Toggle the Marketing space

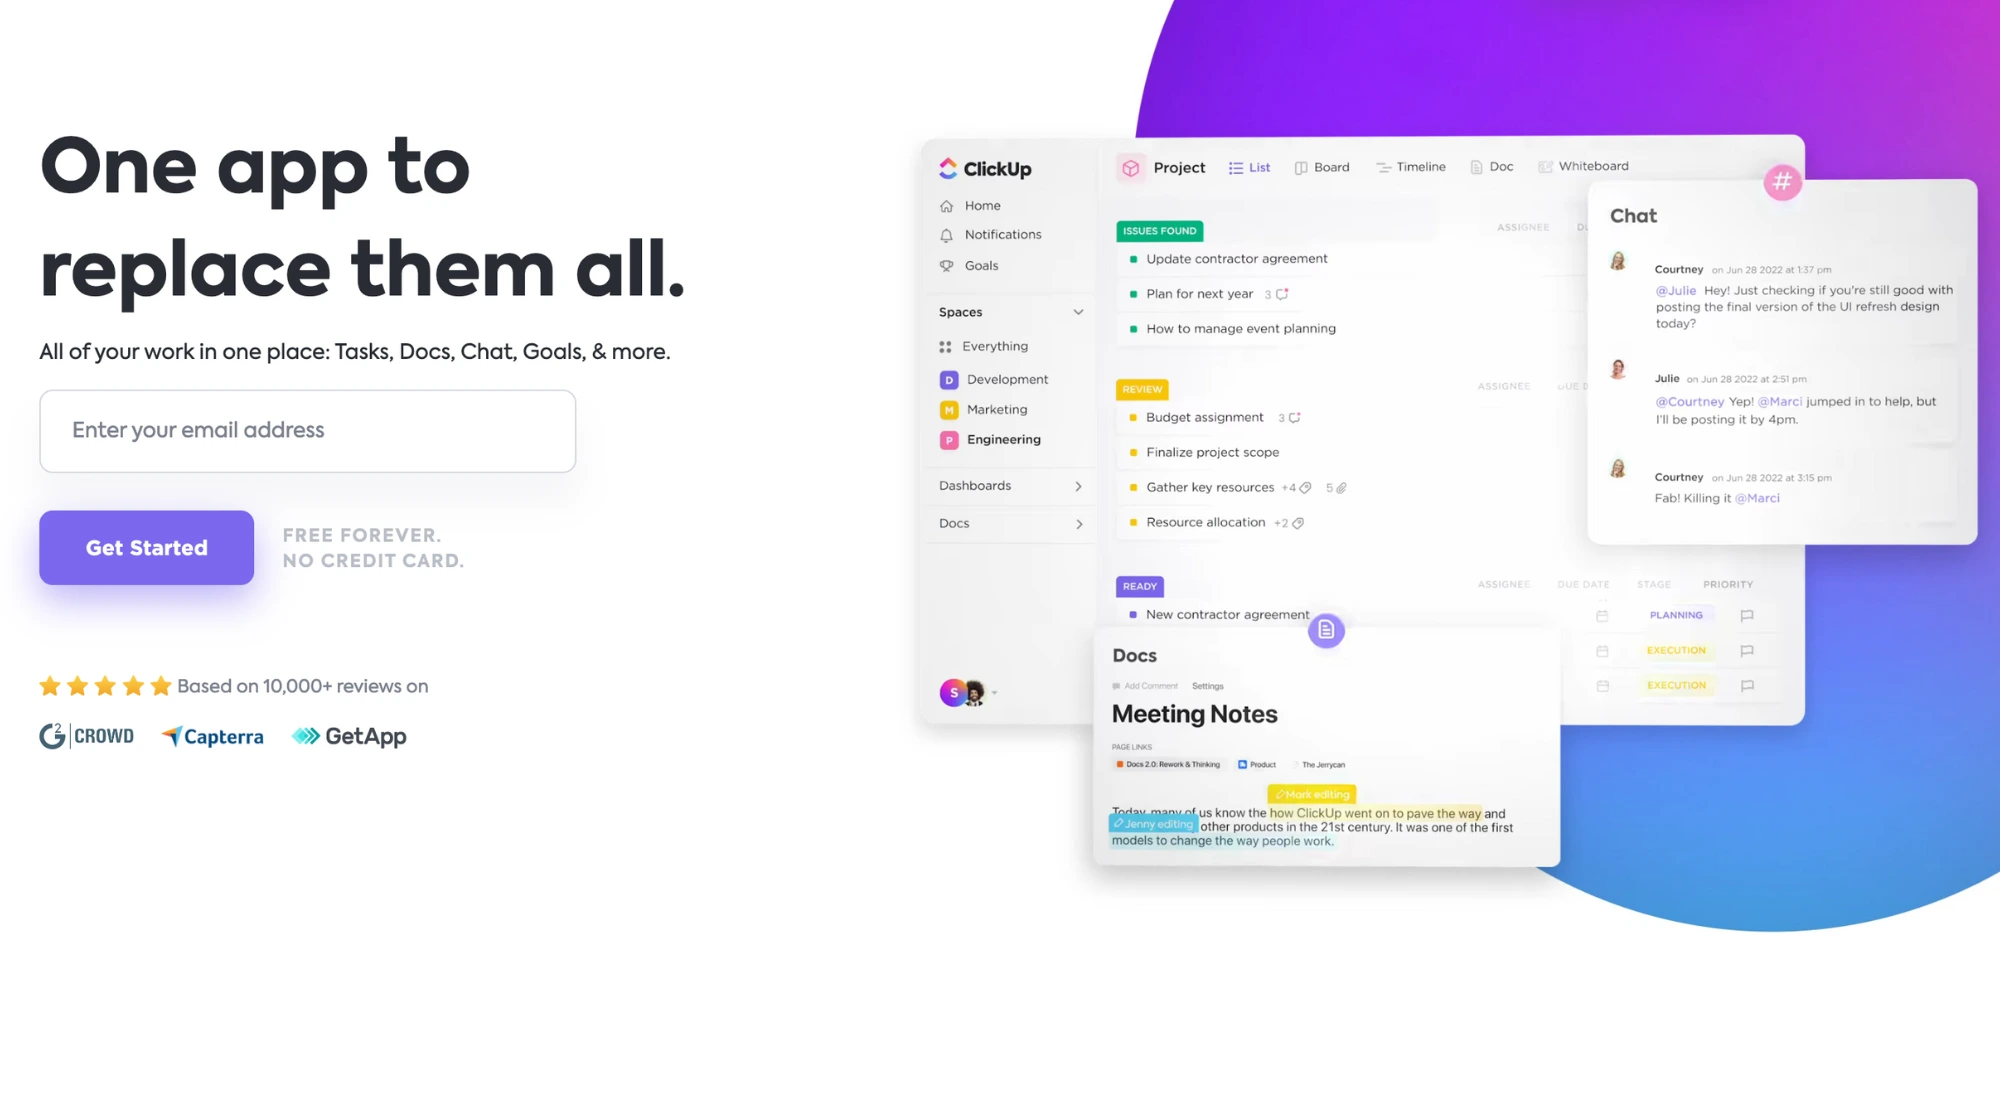(997, 409)
